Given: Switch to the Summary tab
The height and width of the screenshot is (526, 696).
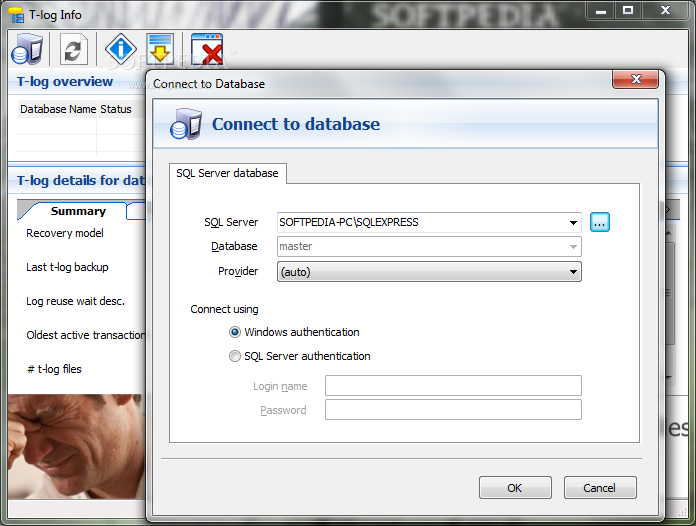Looking at the screenshot, I should pyautogui.click(x=78, y=211).
